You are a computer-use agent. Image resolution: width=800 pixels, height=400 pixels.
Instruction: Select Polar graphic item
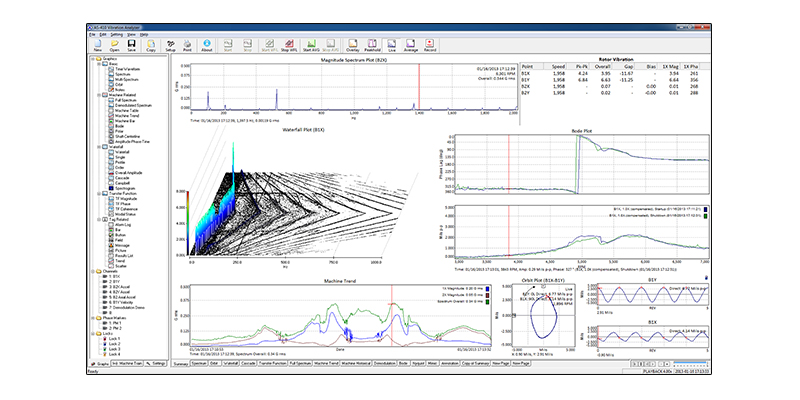(119, 131)
